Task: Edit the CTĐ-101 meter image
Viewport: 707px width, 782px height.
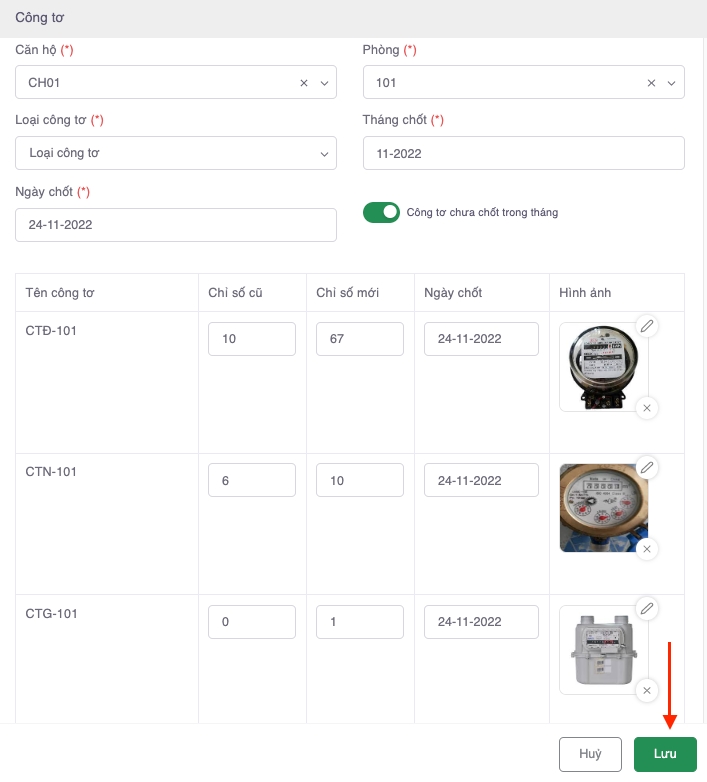Action: [647, 326]
